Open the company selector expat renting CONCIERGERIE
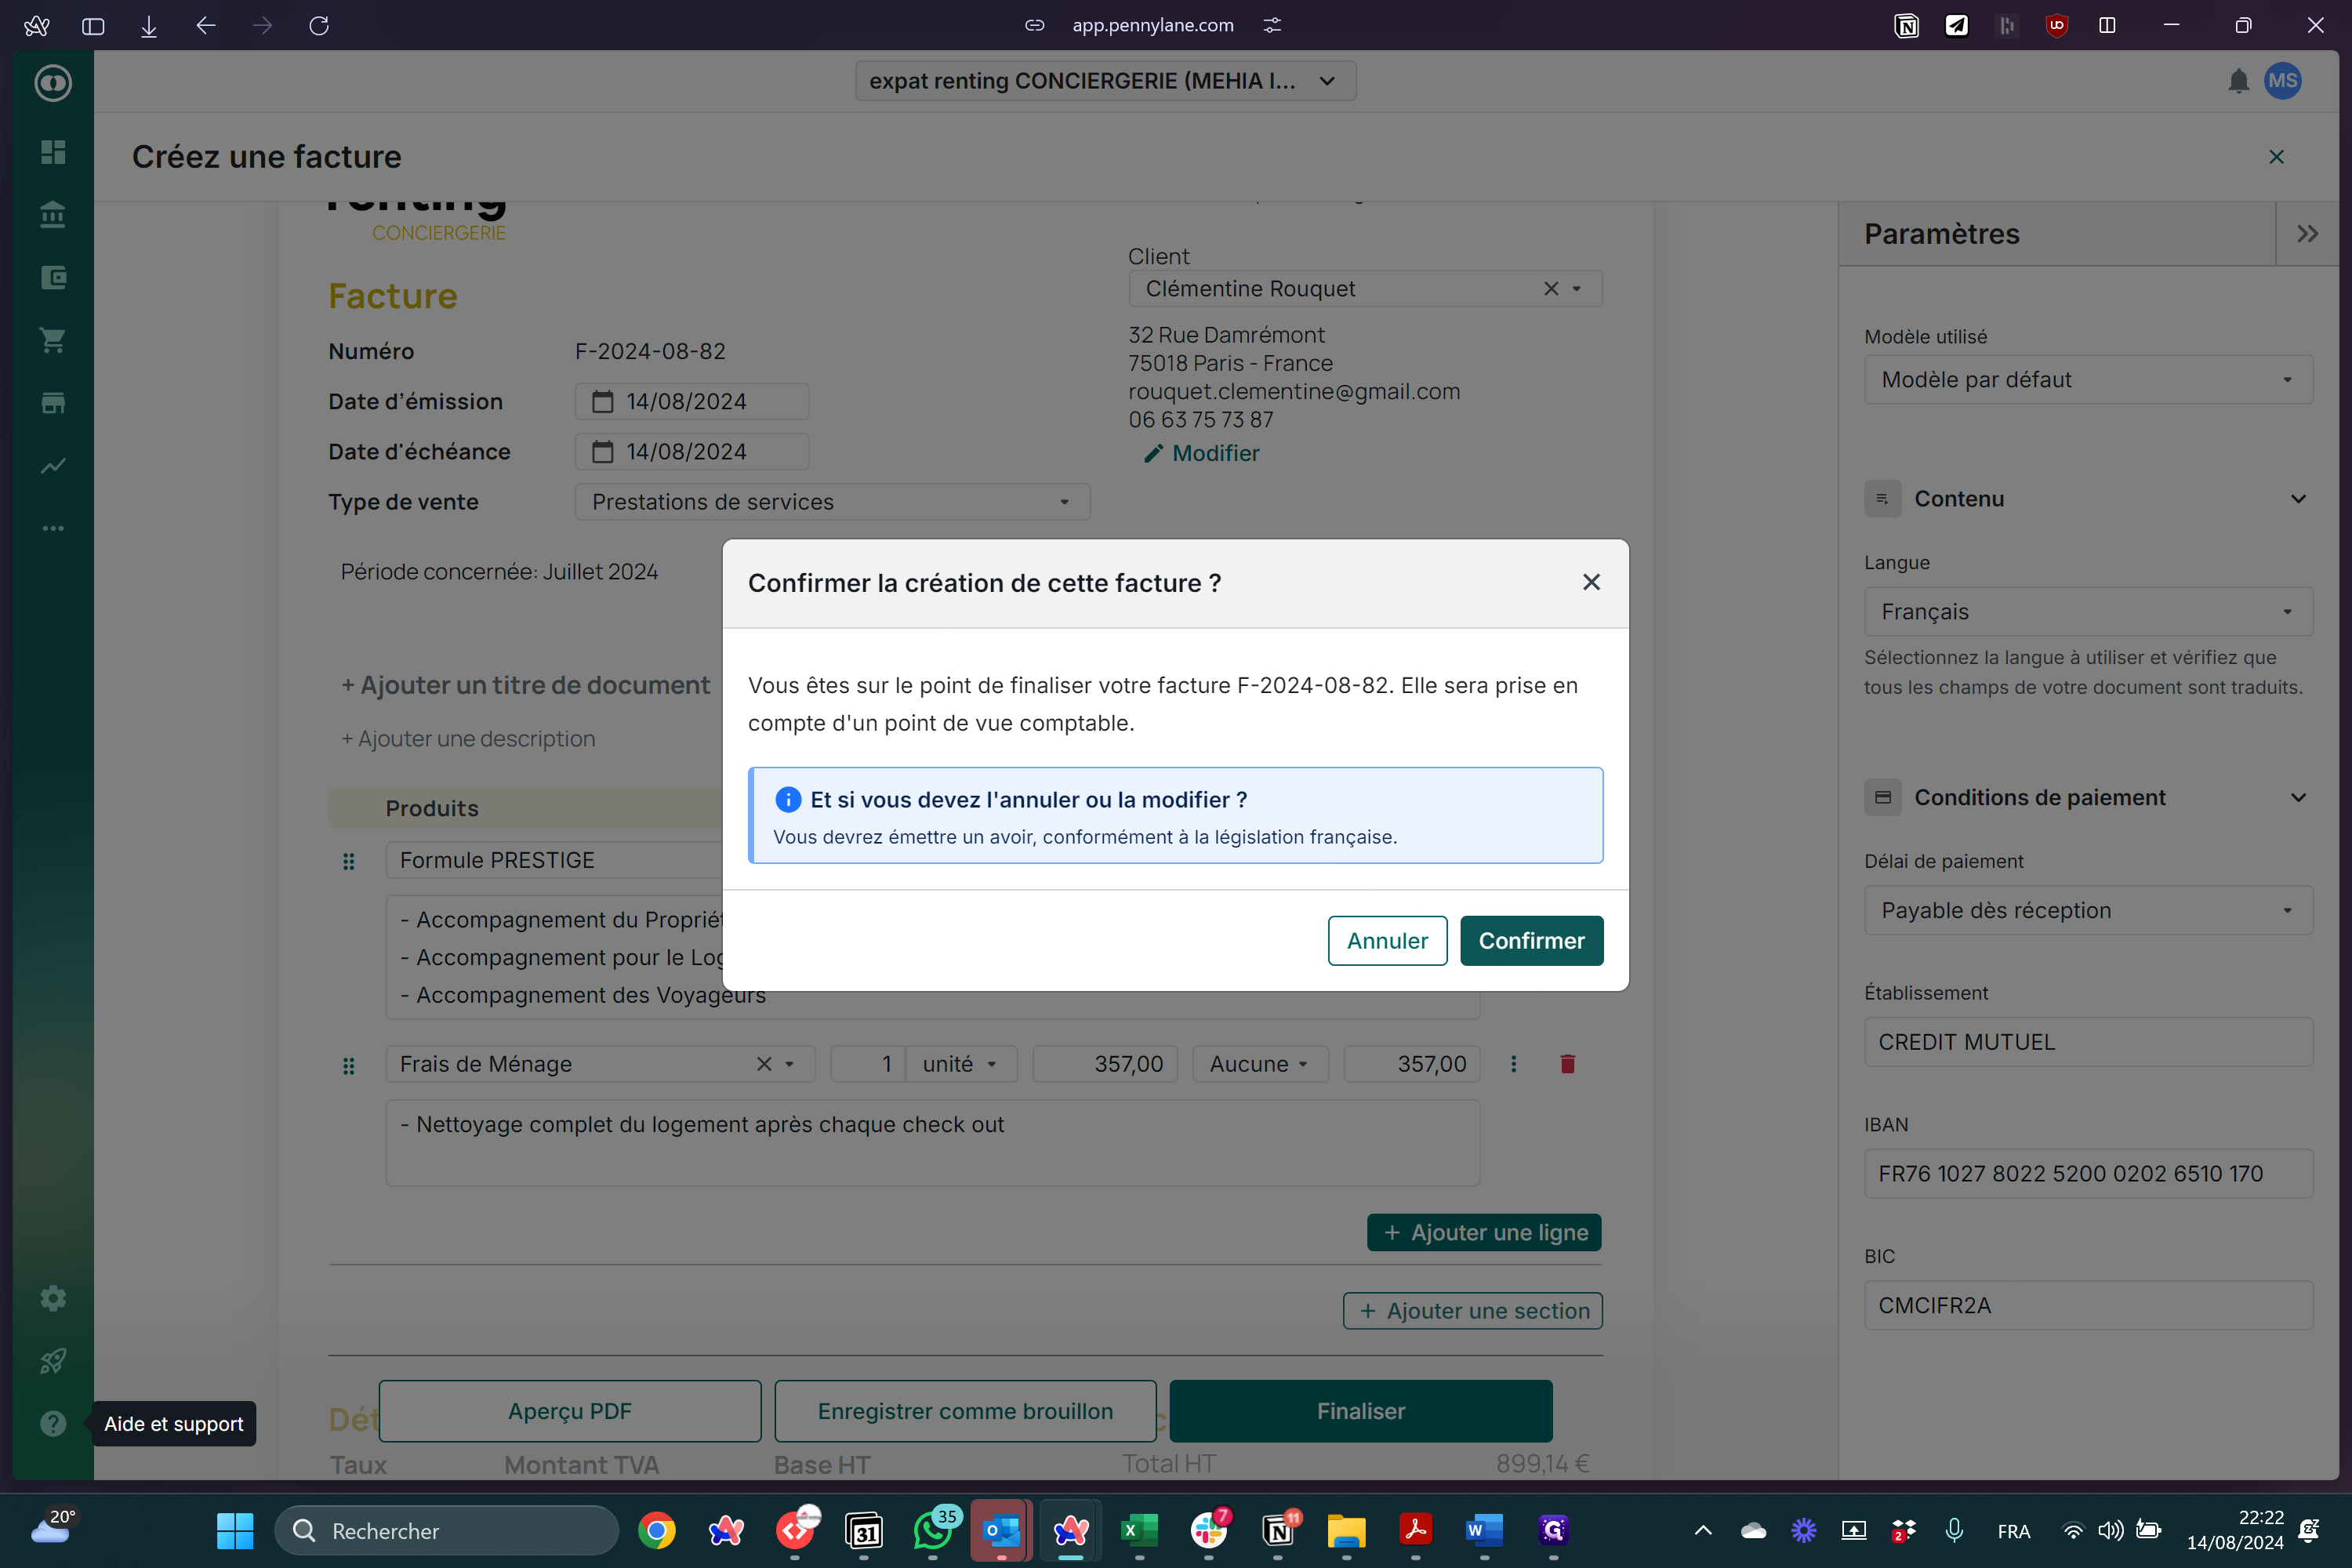Image resolution: width=2352 pixels, height=1568 pixels. [x=1105, y=81]
